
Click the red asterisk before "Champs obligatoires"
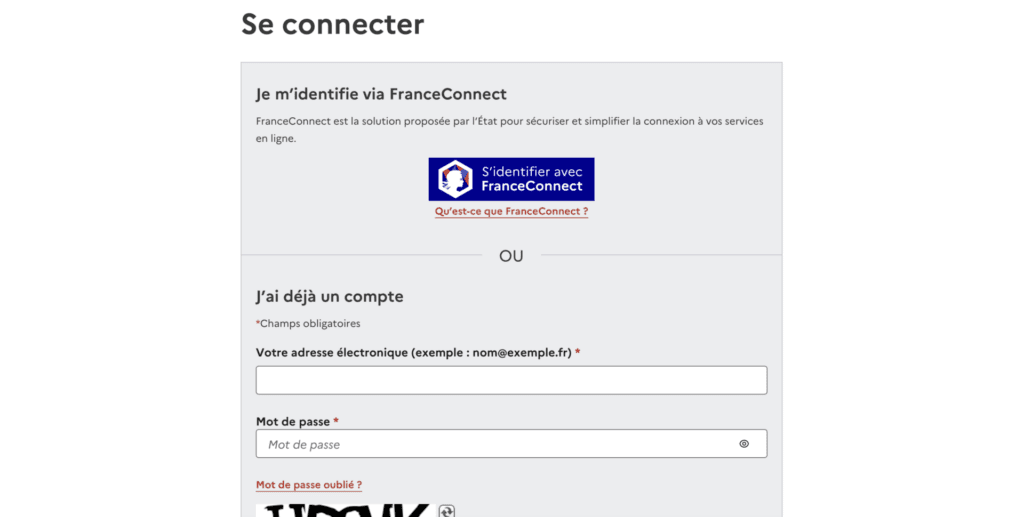pyautogui.click(x=258, y=323)
